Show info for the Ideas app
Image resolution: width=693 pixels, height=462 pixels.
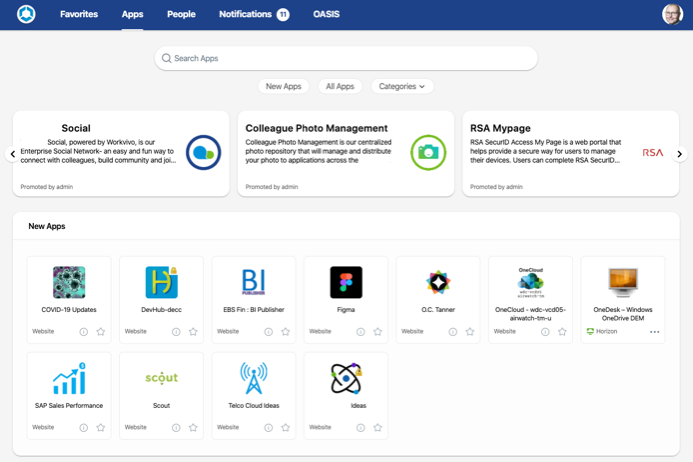click(360, 427)
